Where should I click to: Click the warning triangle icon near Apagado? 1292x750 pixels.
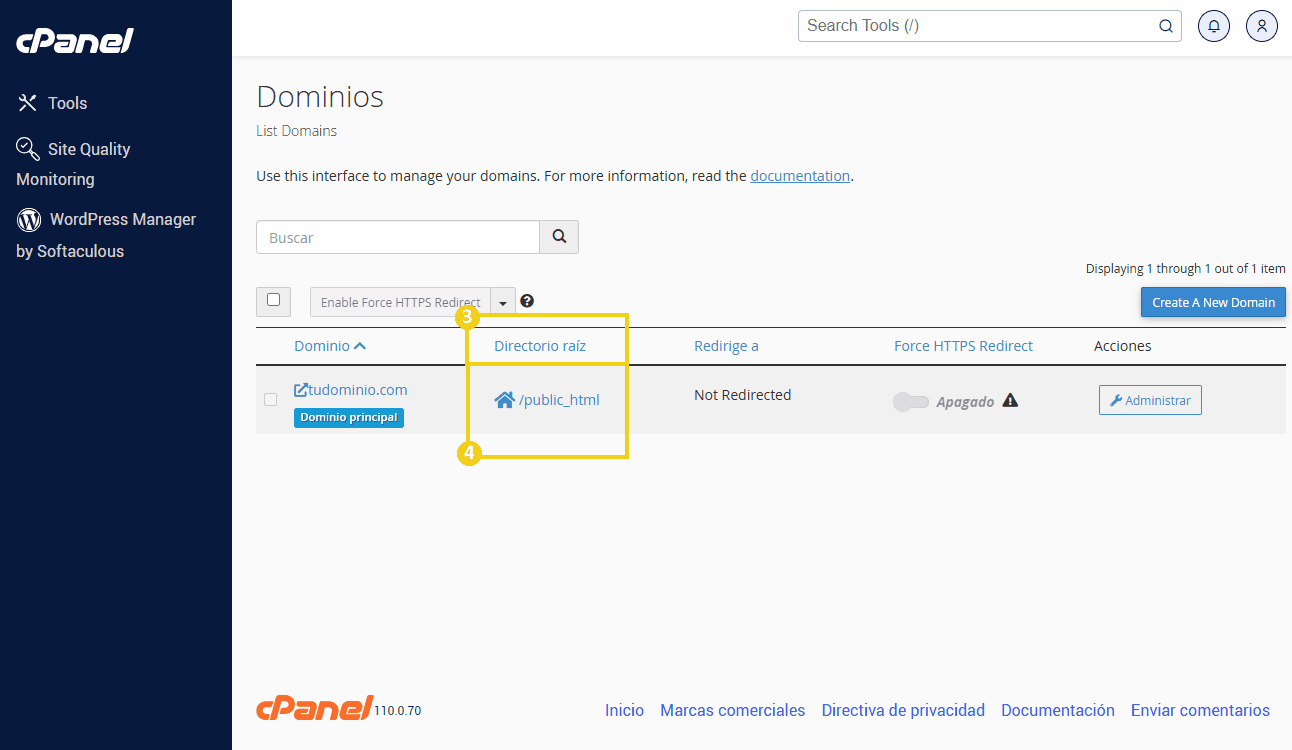coord(1010,401)
